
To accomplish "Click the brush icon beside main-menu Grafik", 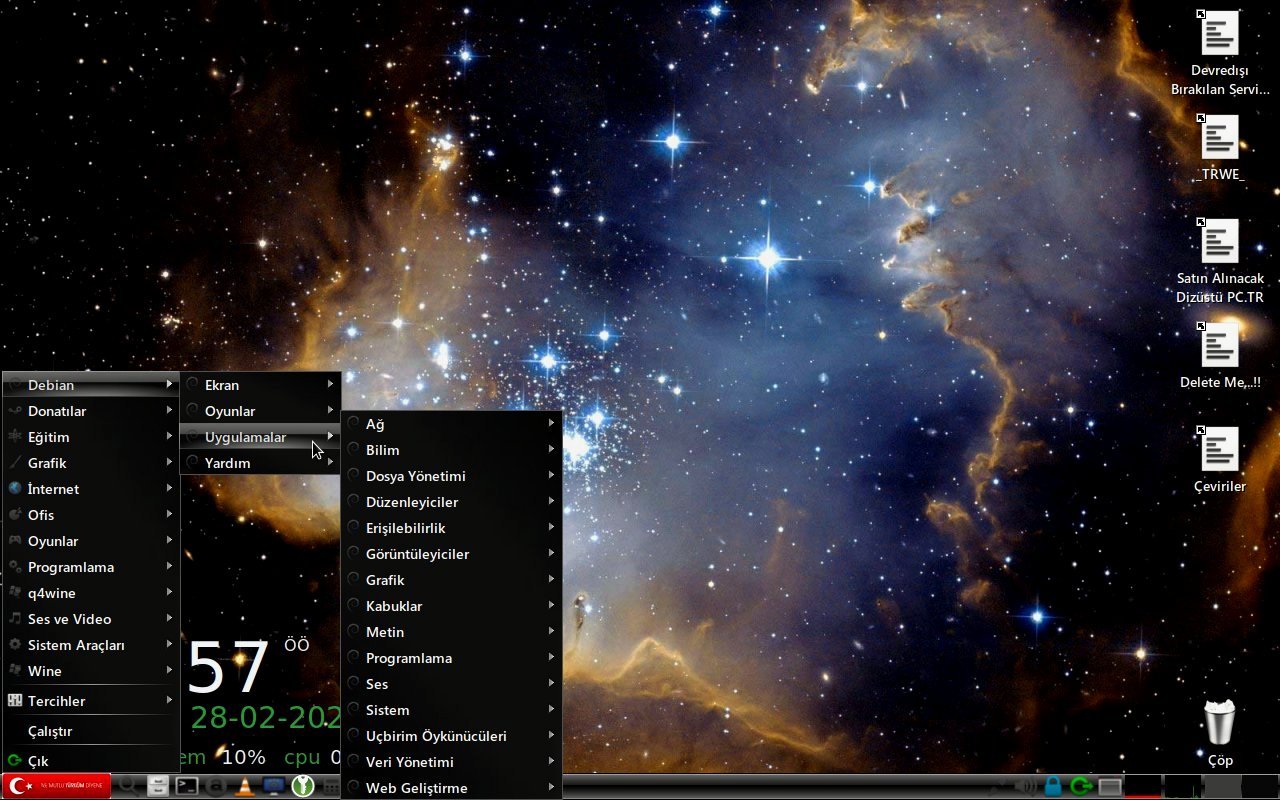I will tap(15, 463).
